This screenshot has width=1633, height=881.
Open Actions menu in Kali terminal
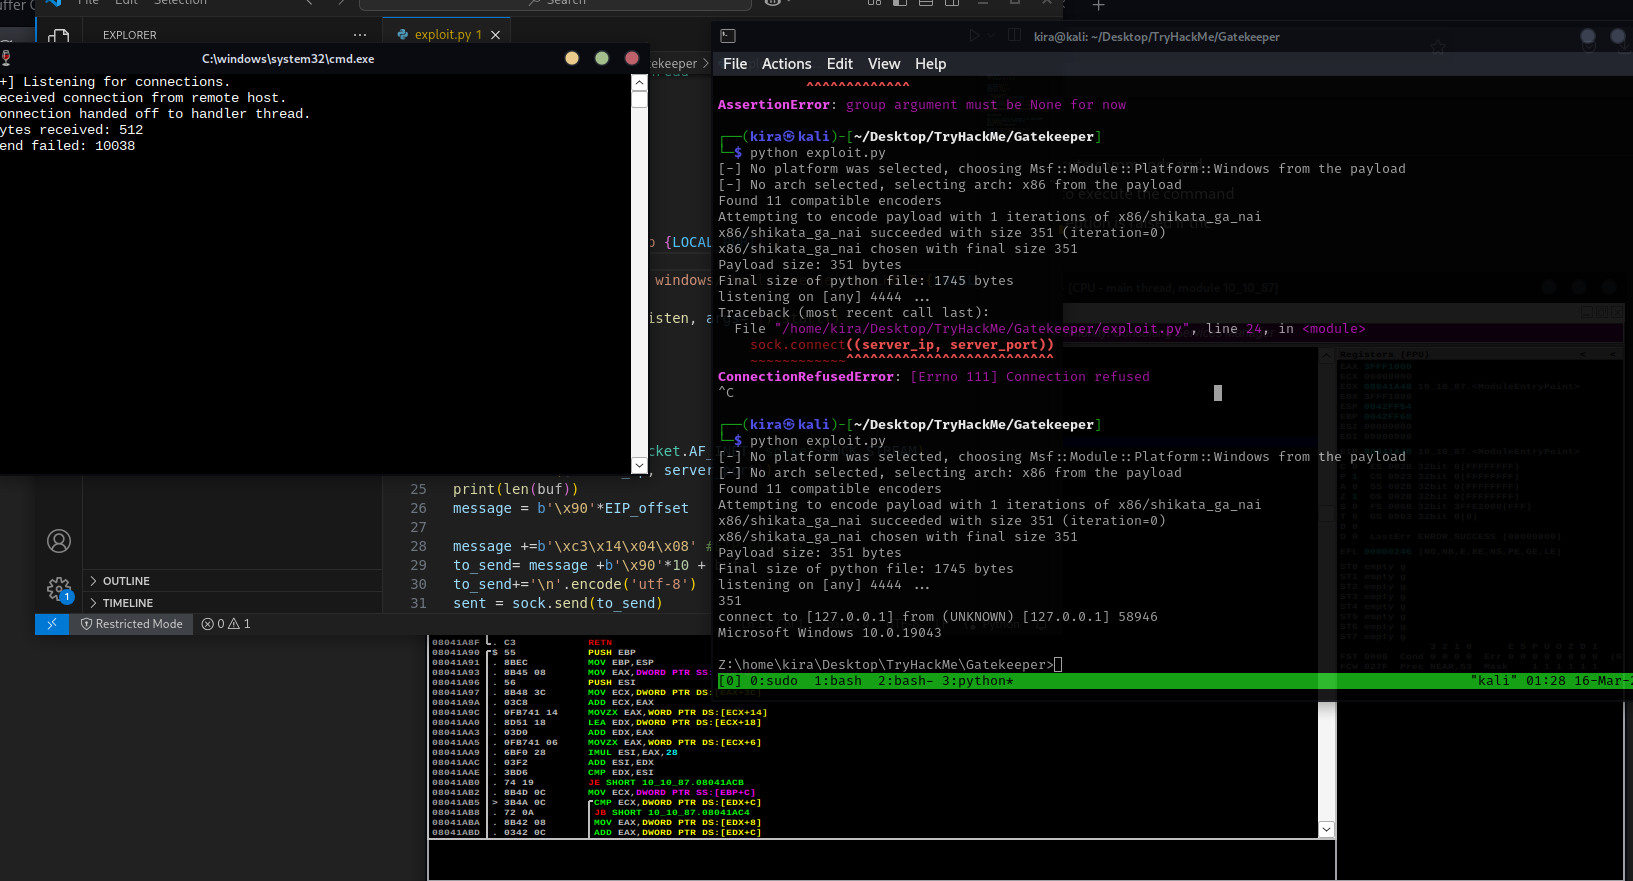(x=786, y=64)
